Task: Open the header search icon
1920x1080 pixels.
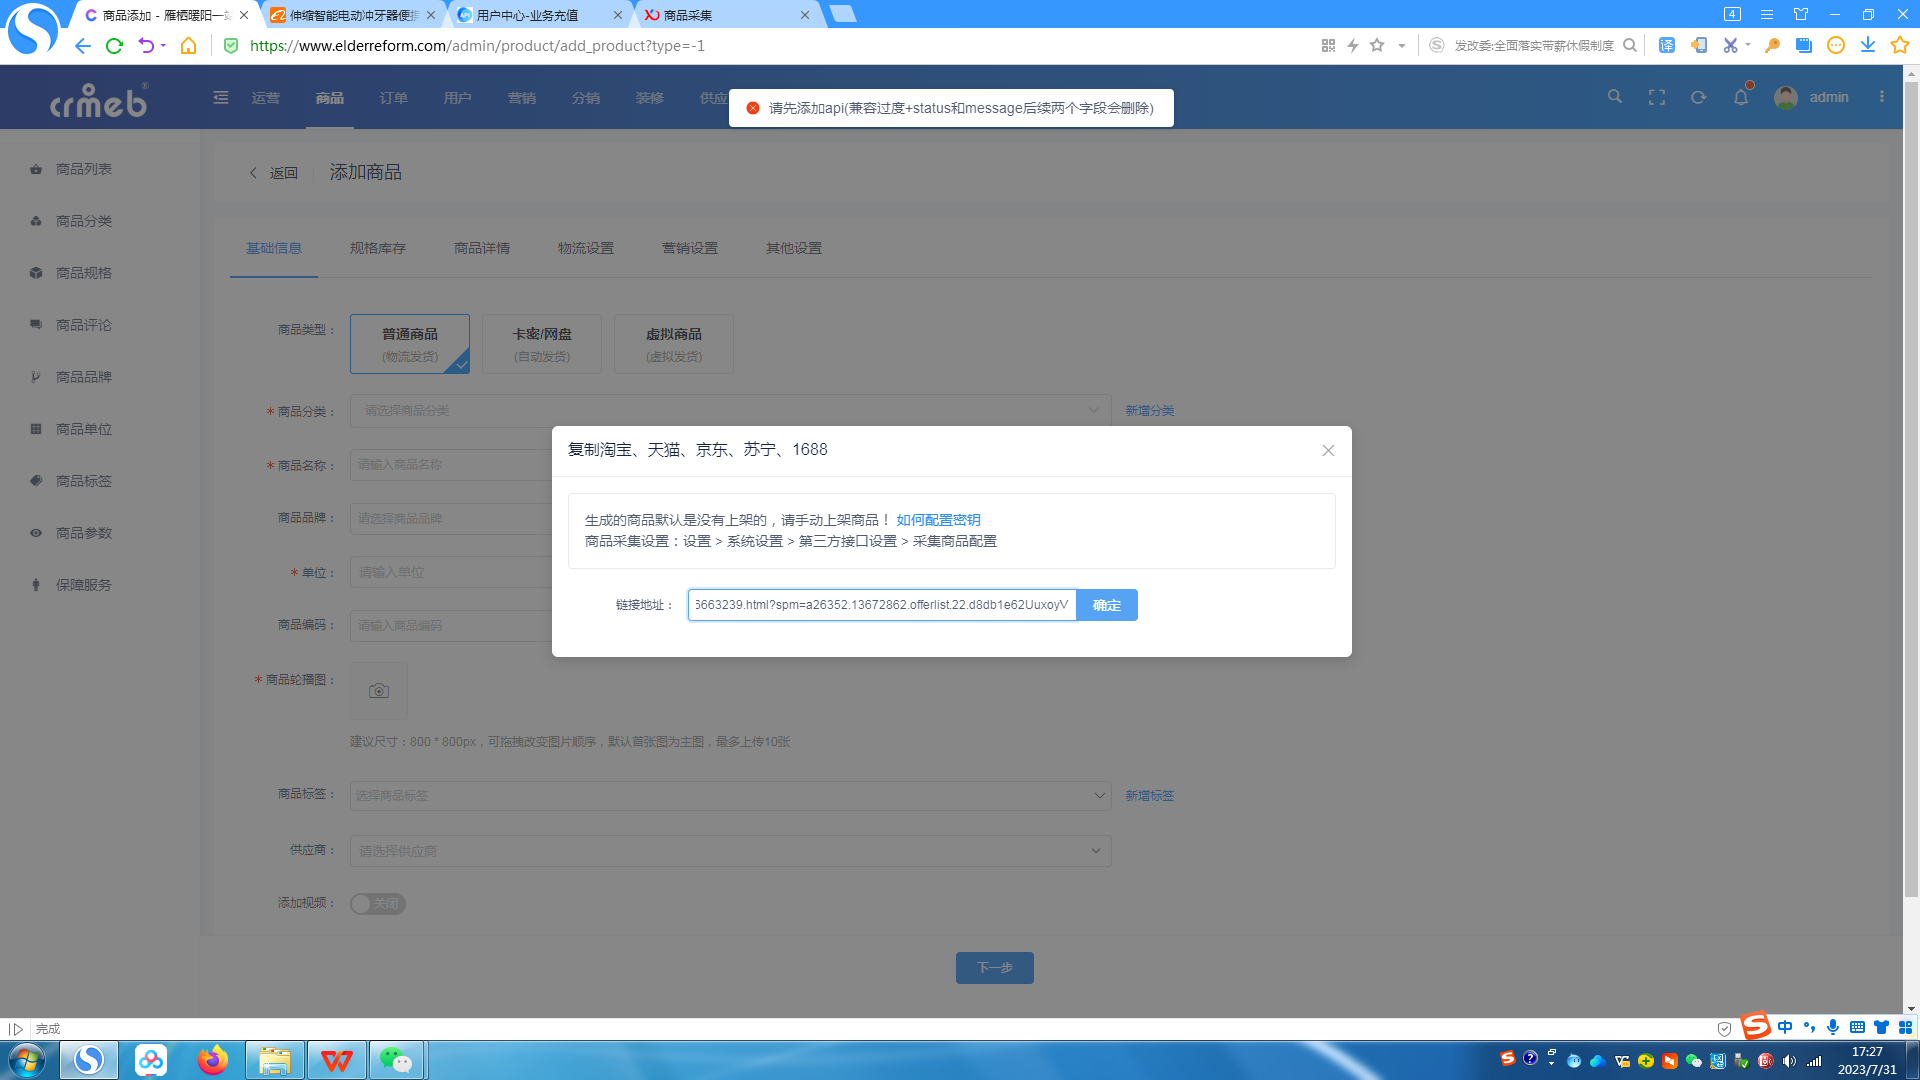Action: [x=1615, y=97]
